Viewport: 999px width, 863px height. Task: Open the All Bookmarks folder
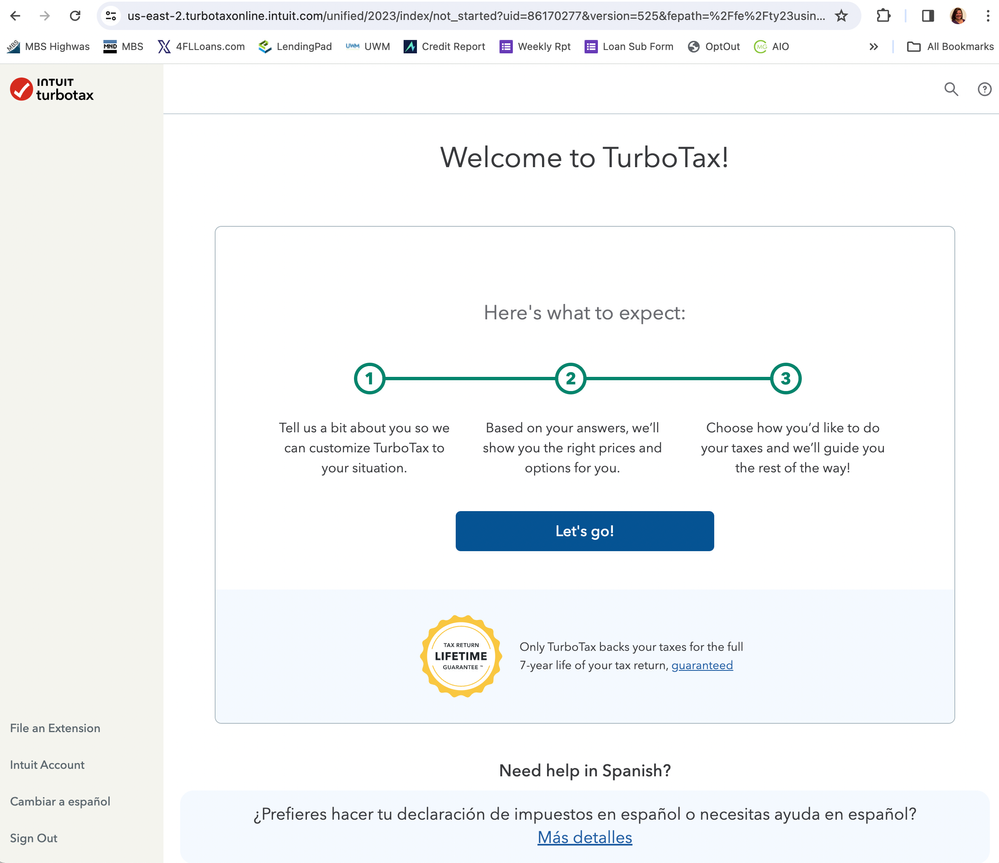950,46
